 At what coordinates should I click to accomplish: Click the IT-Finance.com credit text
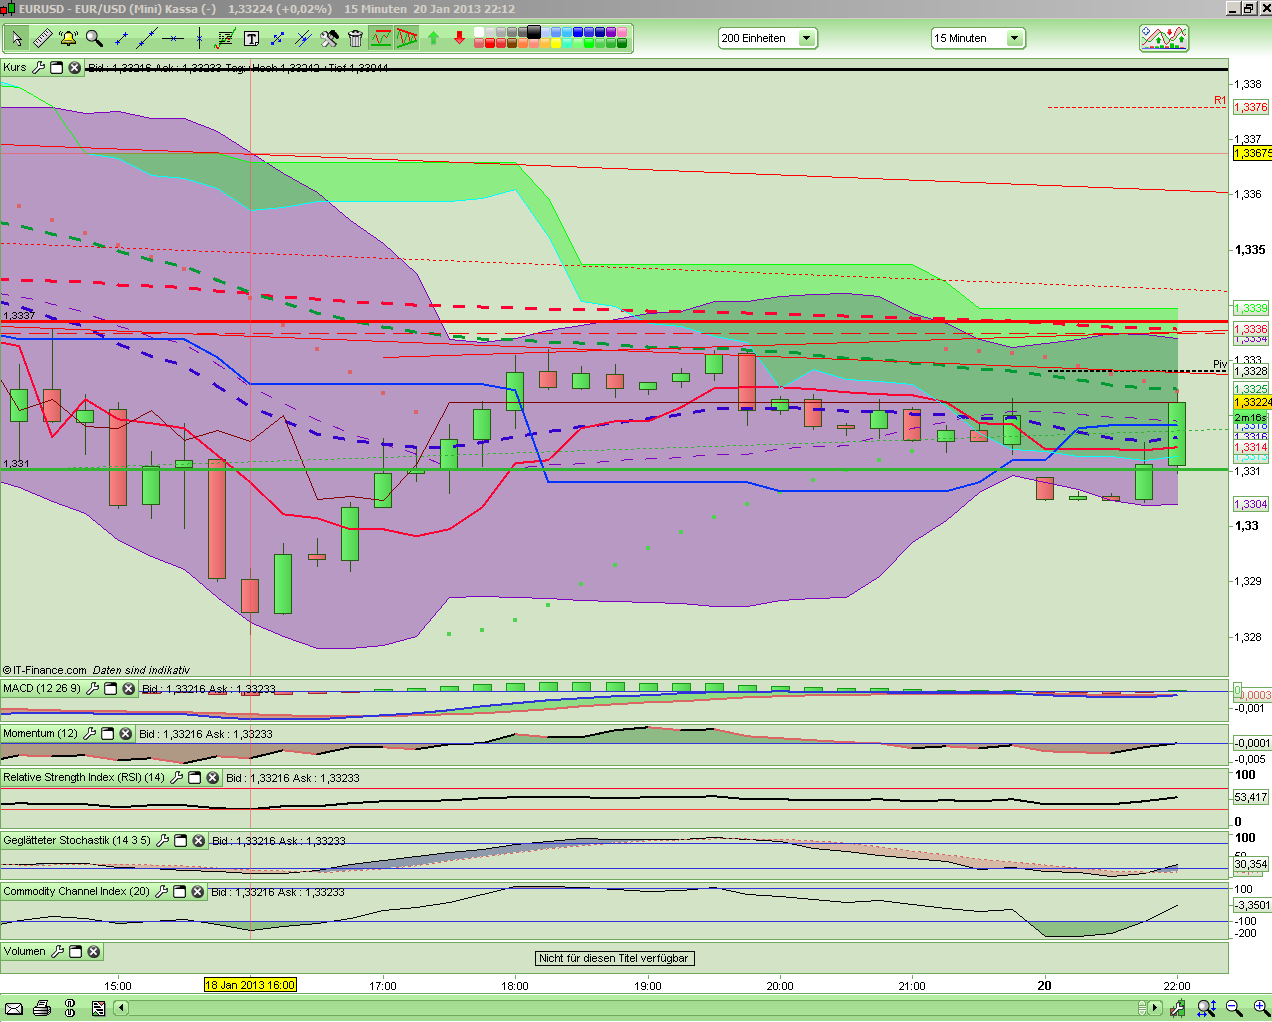click(x=45, y=670)
